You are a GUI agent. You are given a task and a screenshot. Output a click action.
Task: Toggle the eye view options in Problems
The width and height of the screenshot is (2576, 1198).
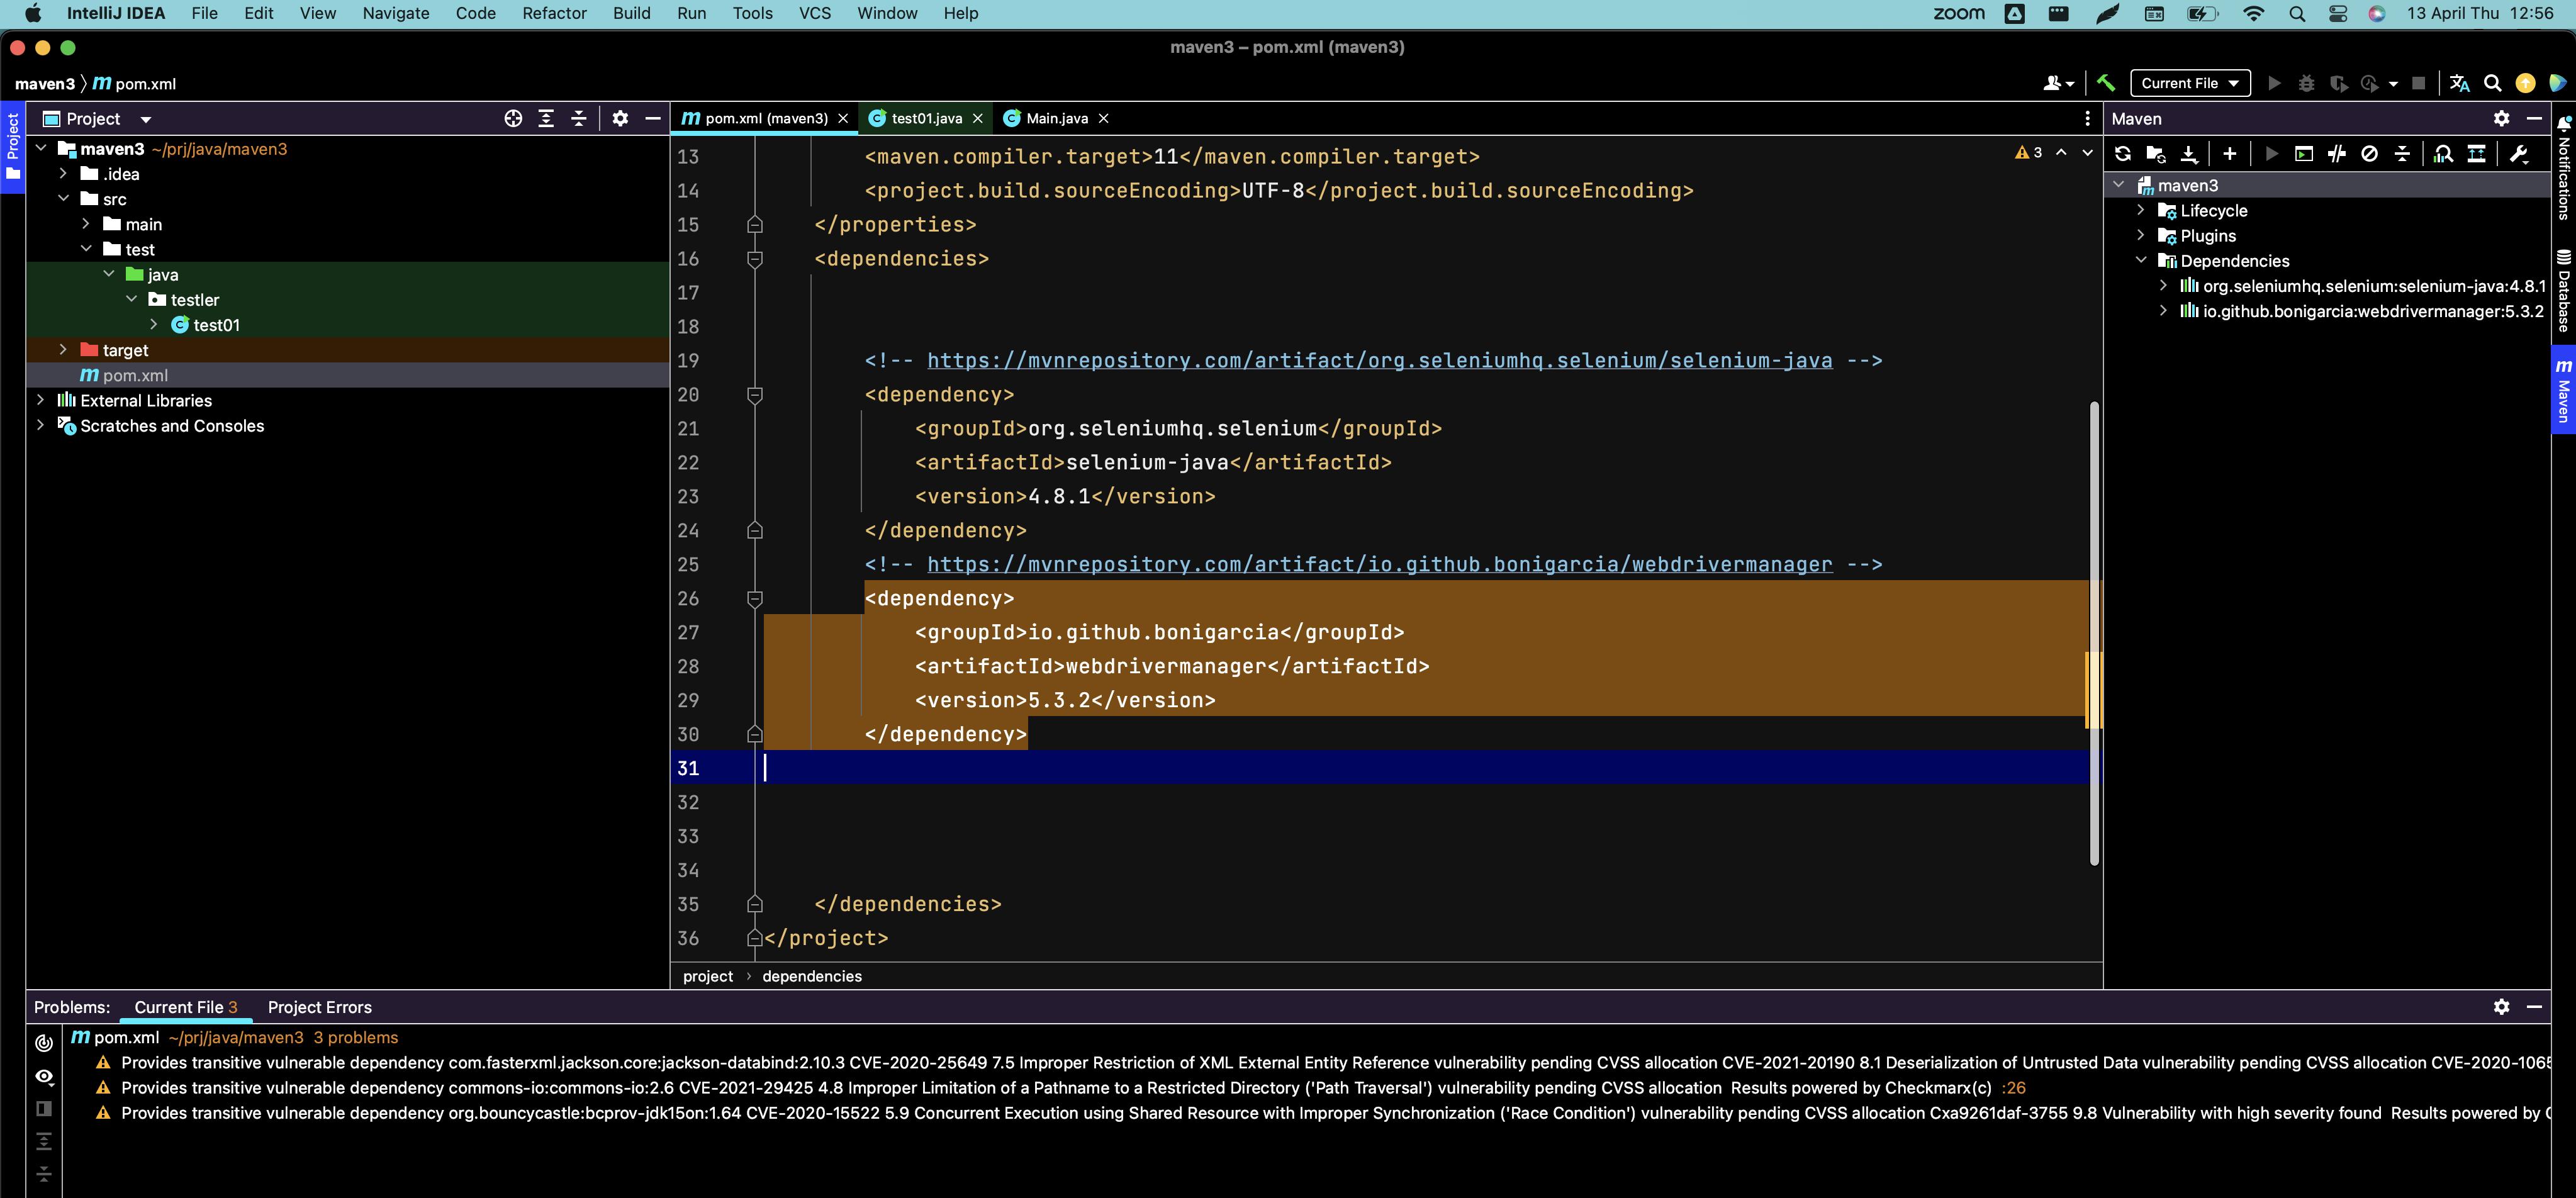(x=44, y=1076)
